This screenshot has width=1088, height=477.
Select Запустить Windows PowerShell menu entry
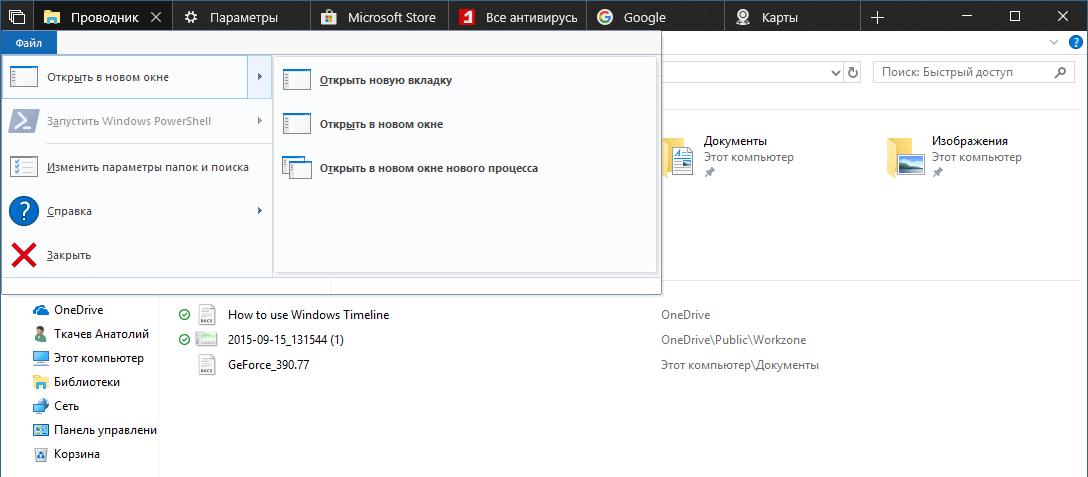coord(135,121)
